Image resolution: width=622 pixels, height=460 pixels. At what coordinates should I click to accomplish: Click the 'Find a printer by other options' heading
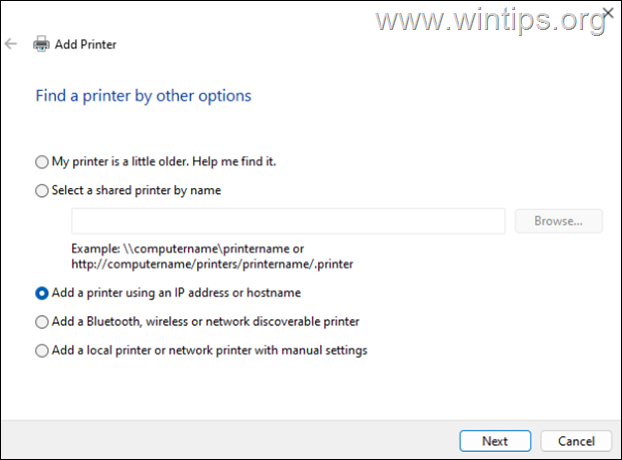click(x=143, y=96)
